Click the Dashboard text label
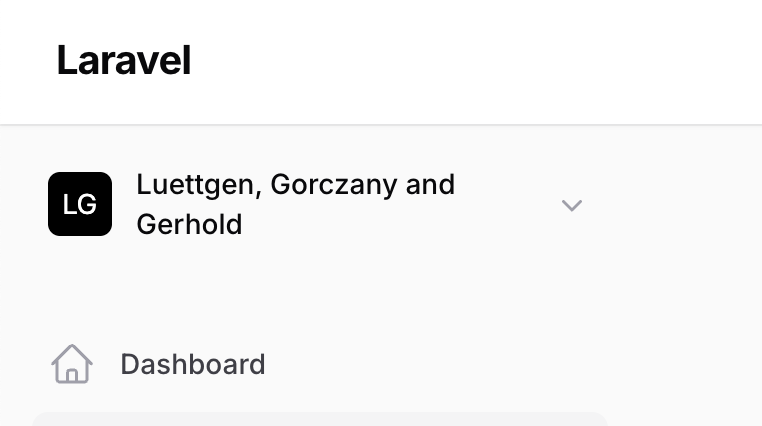Screen dimensions: 762x426 [192, 364]
